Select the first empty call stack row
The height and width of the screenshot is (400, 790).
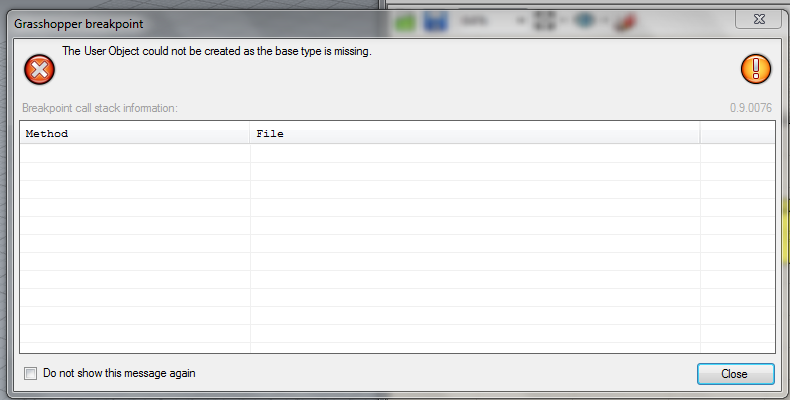397,153
